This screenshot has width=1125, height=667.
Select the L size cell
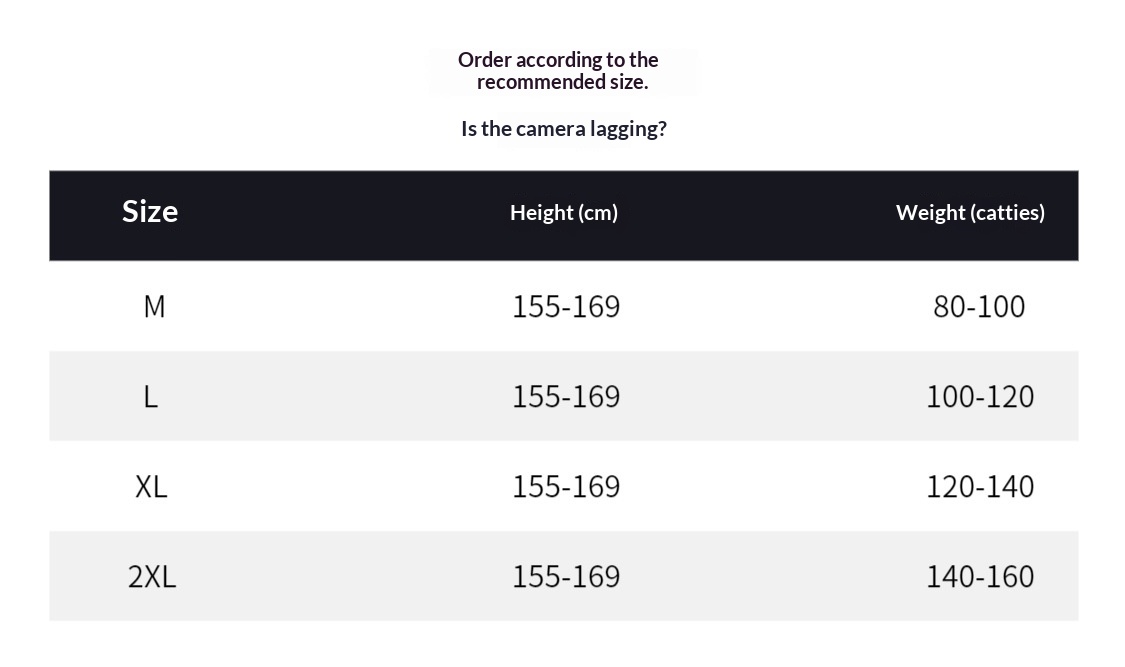(x=151, y=396)
